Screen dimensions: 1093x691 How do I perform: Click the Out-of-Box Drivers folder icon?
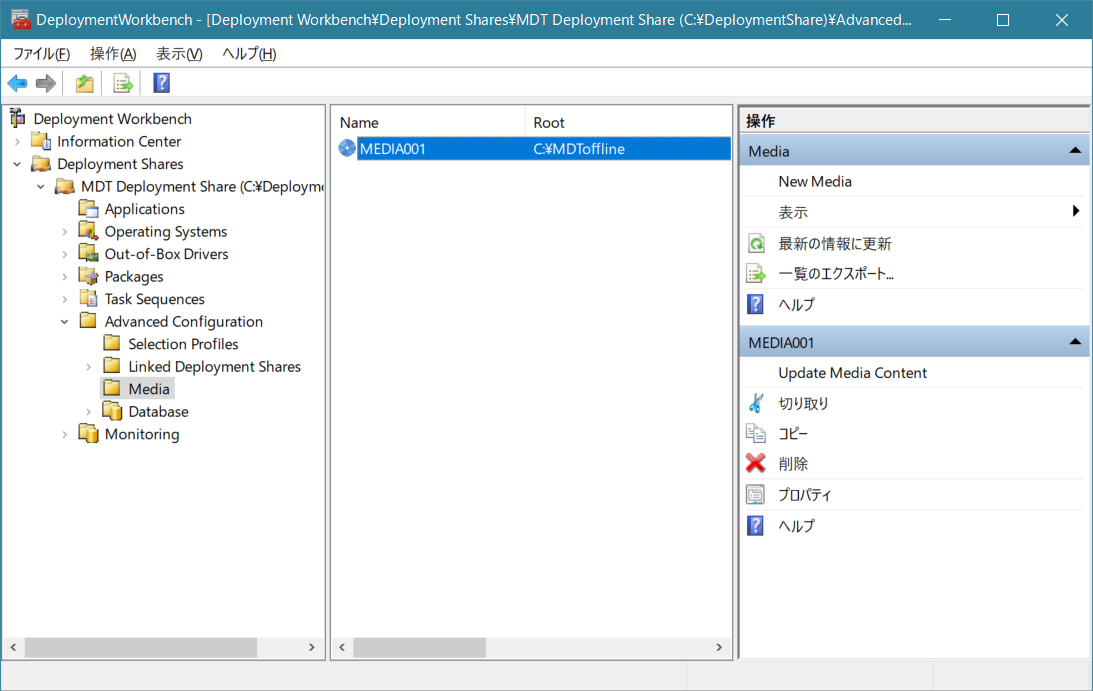[x=89, y=253]
